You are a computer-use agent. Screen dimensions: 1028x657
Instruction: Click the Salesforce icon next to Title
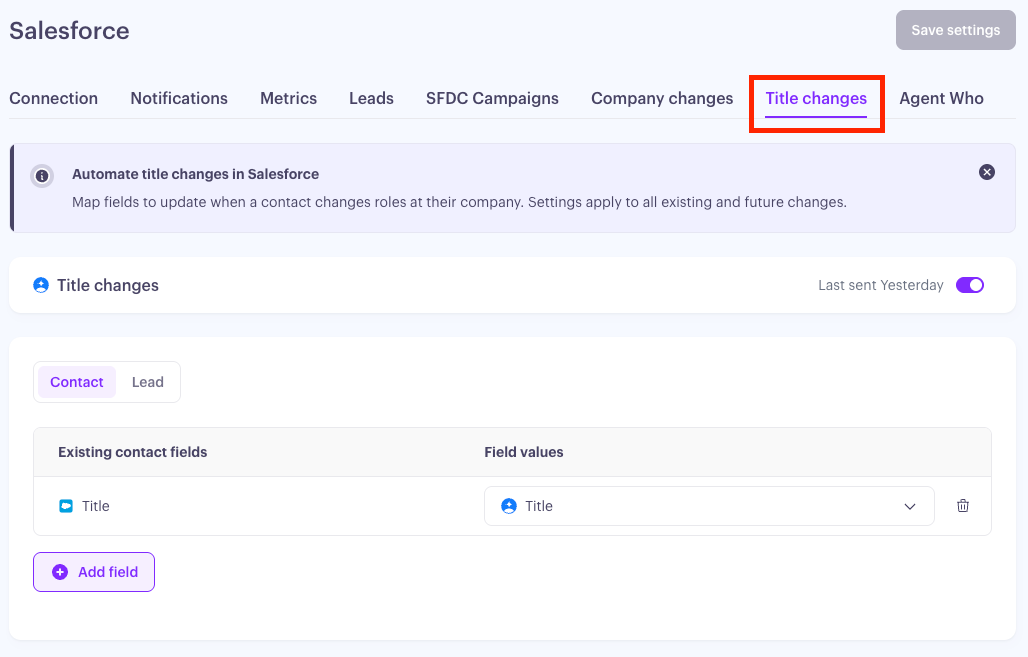click(66, 506)
